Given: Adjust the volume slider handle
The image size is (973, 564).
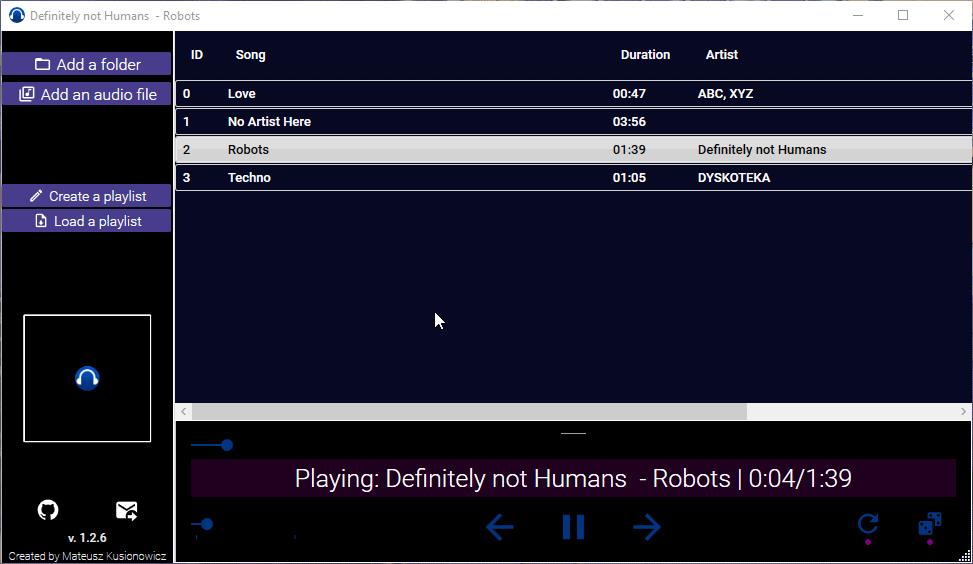Looking at the screenshot, I should click(x=207, y=524).
